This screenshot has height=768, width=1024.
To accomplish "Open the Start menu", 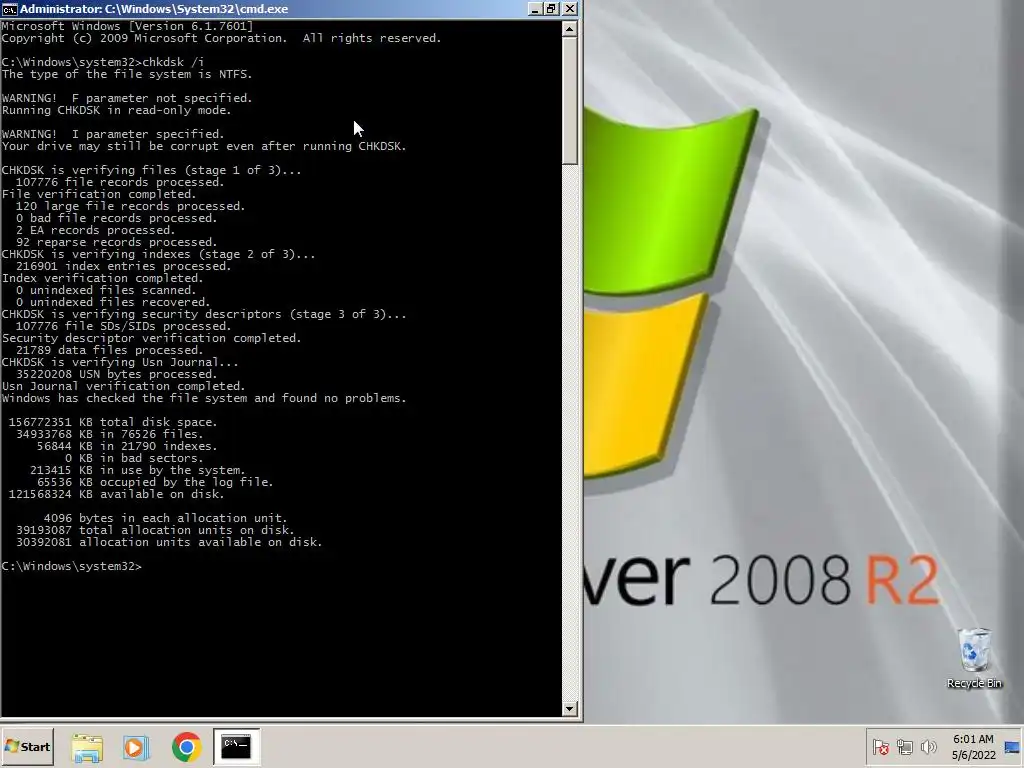I will pyautogui.click(x=27, y=747).
